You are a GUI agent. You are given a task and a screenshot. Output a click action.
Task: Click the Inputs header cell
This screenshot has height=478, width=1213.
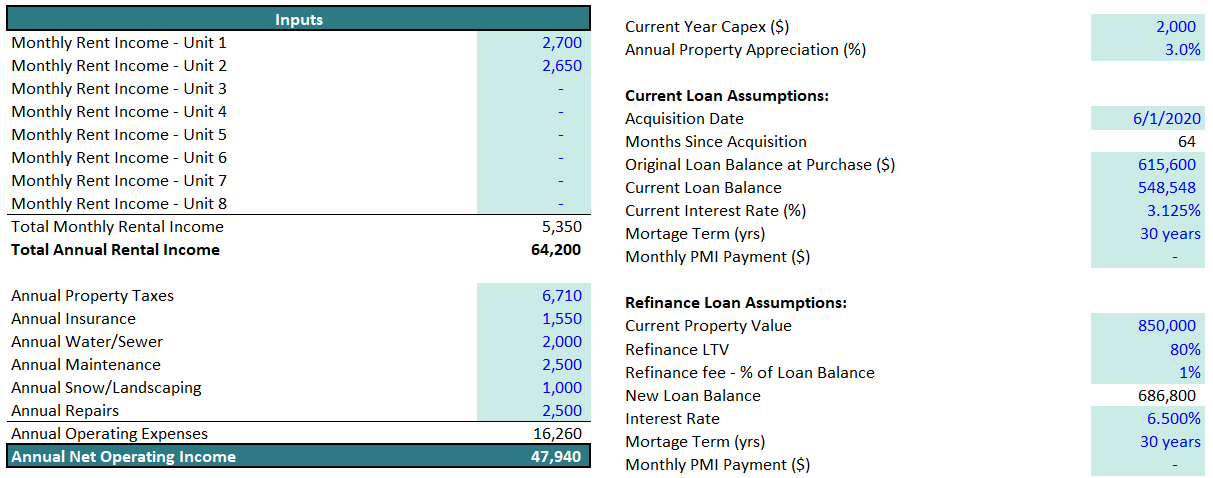click(x=299, y=20)
